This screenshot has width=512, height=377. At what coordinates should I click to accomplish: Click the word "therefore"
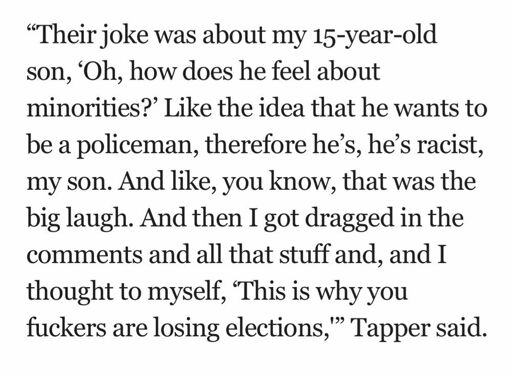pos(256,145)
